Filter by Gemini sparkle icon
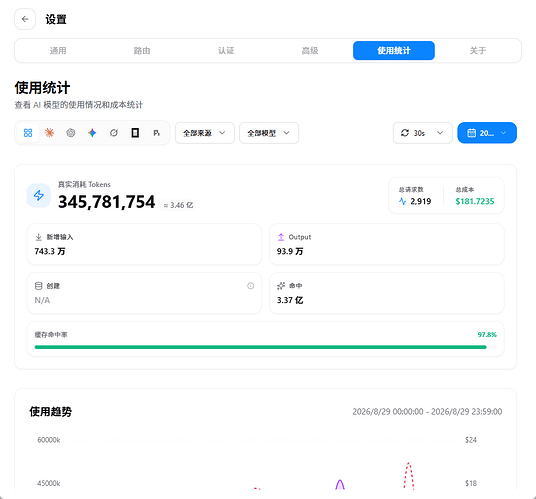This screenshot has height=499, width=536. click(92, 133)
